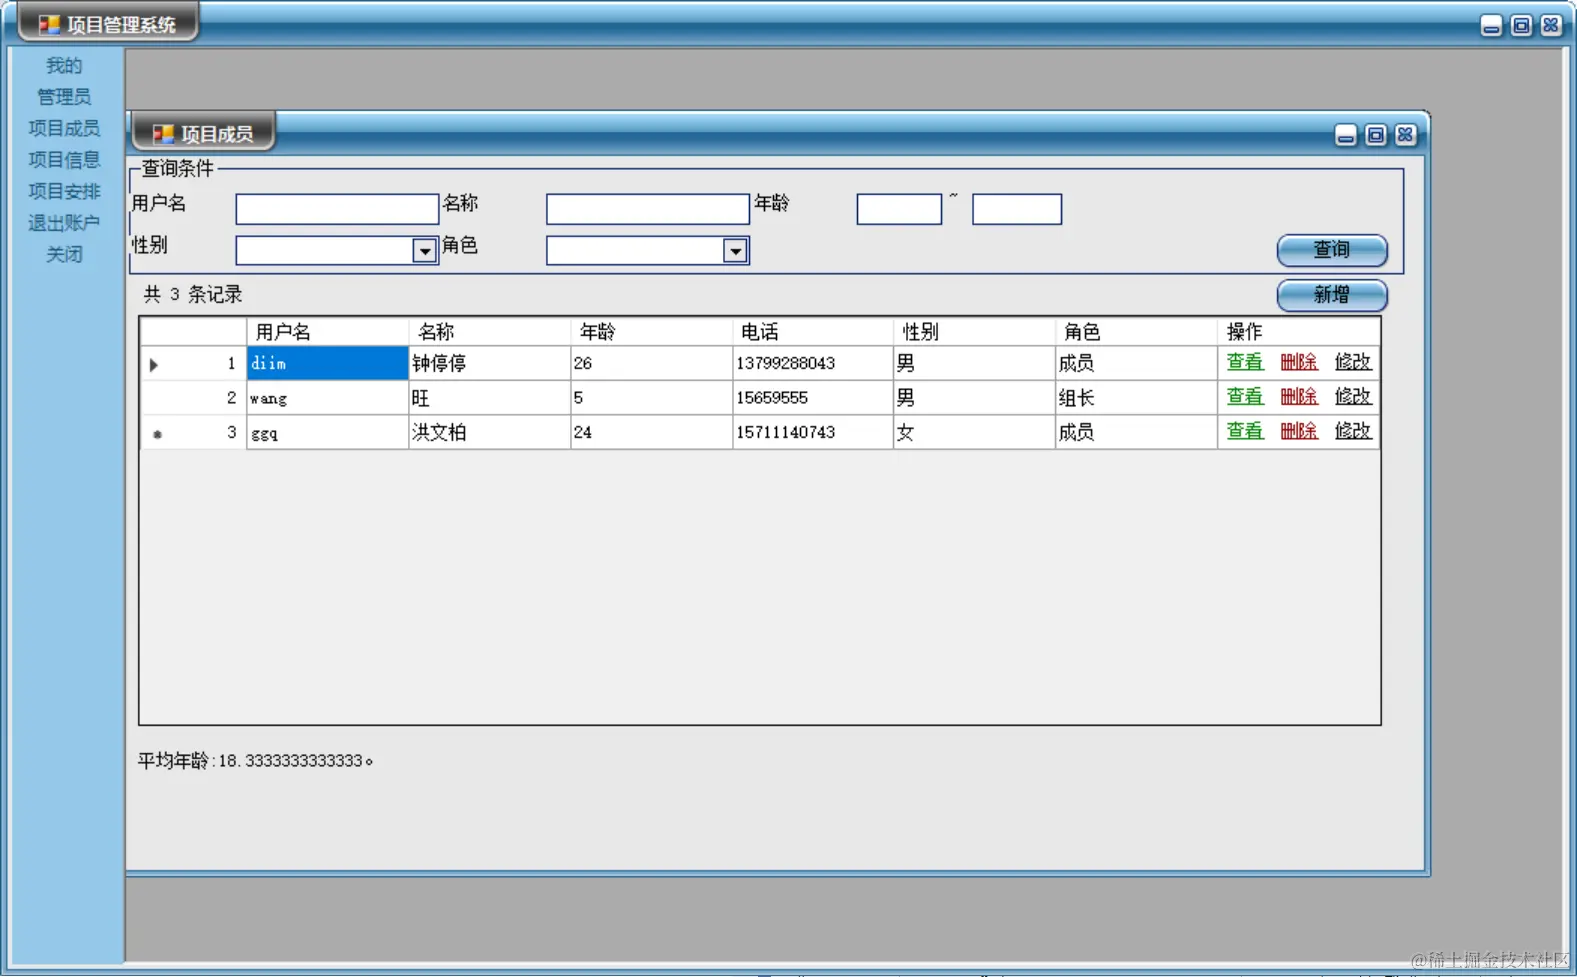The width and height of the screenshot is (1577, 977).
Task: Select the 洪文柏 name cell
Action: [490, 432]
